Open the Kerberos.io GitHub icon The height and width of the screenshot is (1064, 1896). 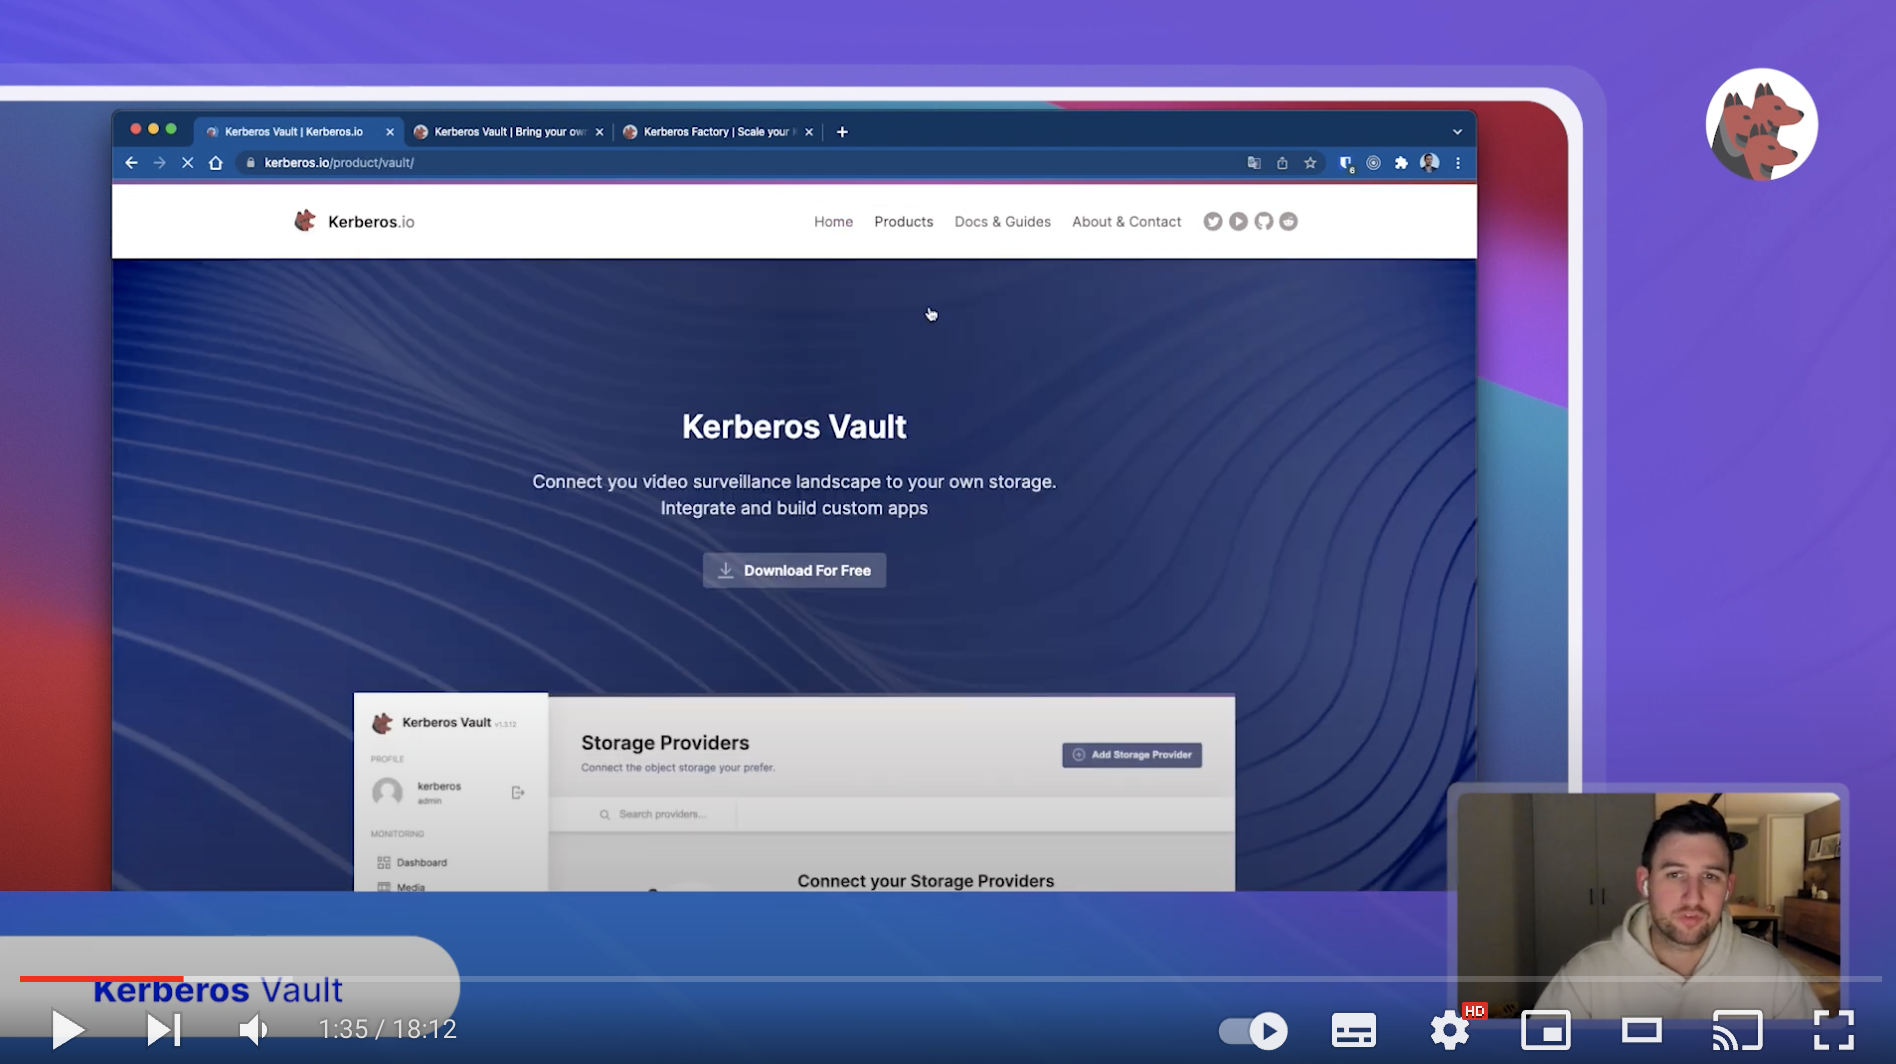[x=1263, y=221]
